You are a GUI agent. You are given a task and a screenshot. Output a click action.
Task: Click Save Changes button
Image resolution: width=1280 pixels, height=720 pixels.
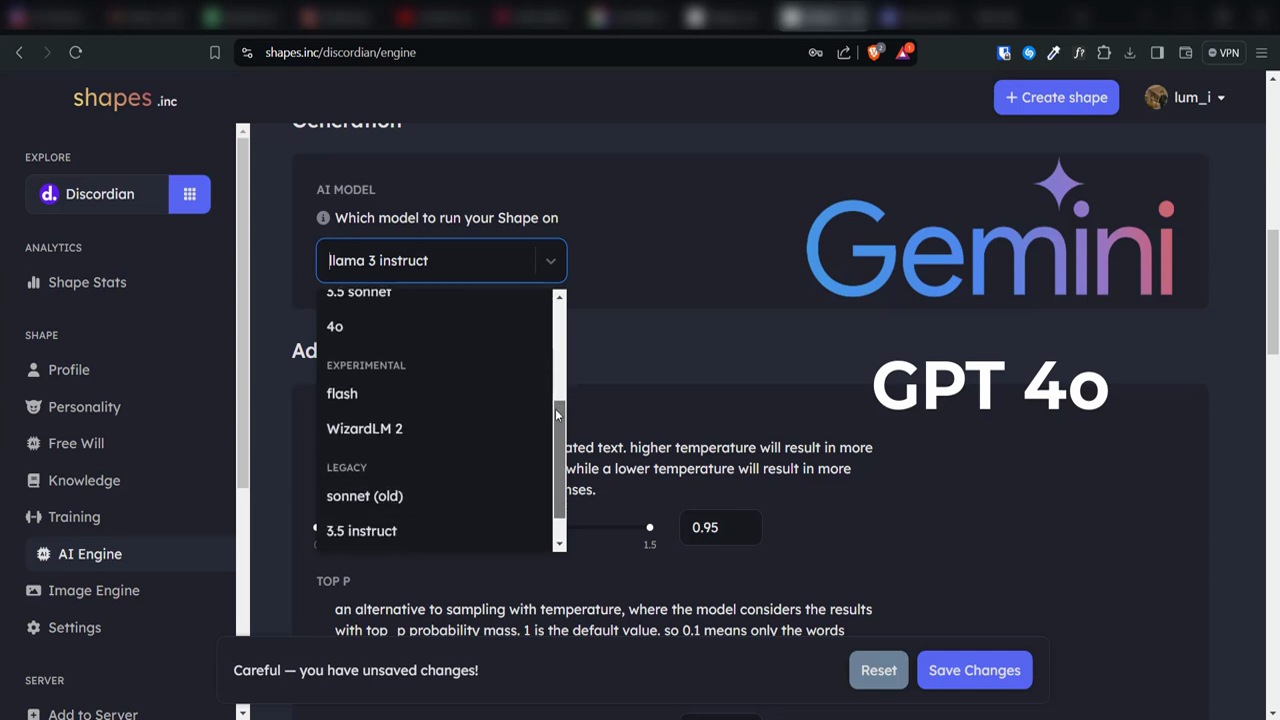point(974,670)
